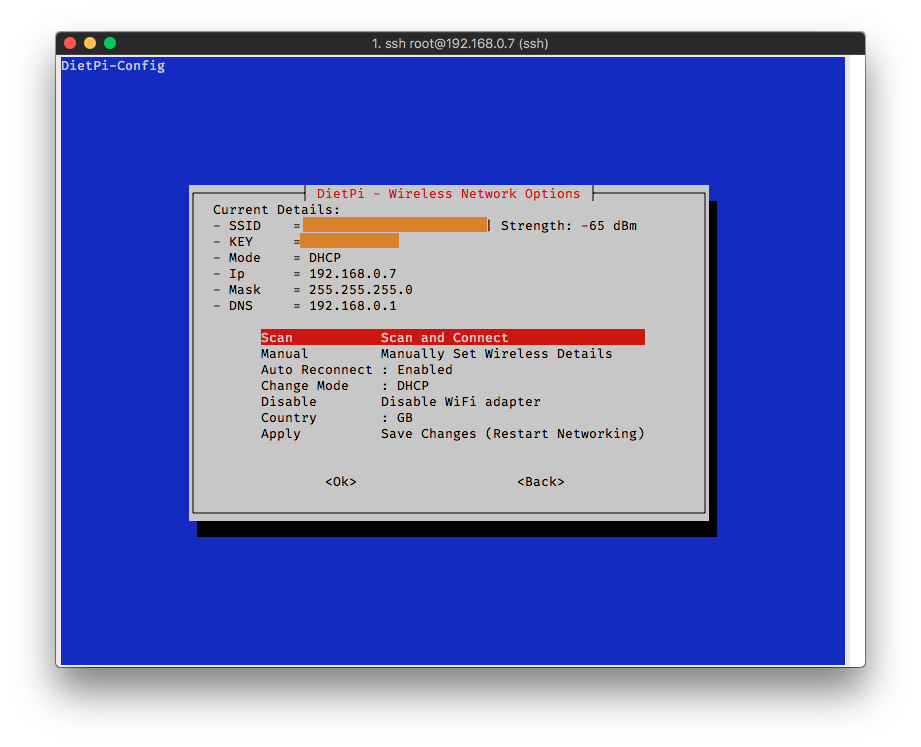Image resolution: width=921 pixels, height=747 pixels.
Task: Select the Scan and Connect menu entry
Action: [x=452, y=337]
